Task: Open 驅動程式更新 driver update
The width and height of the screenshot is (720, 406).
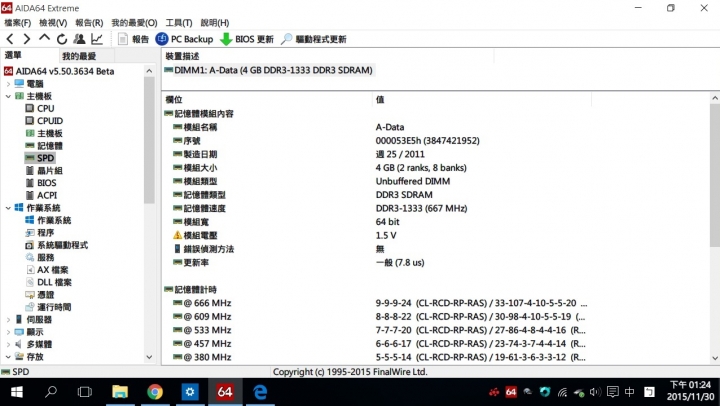Action: [x=314, y=39]
